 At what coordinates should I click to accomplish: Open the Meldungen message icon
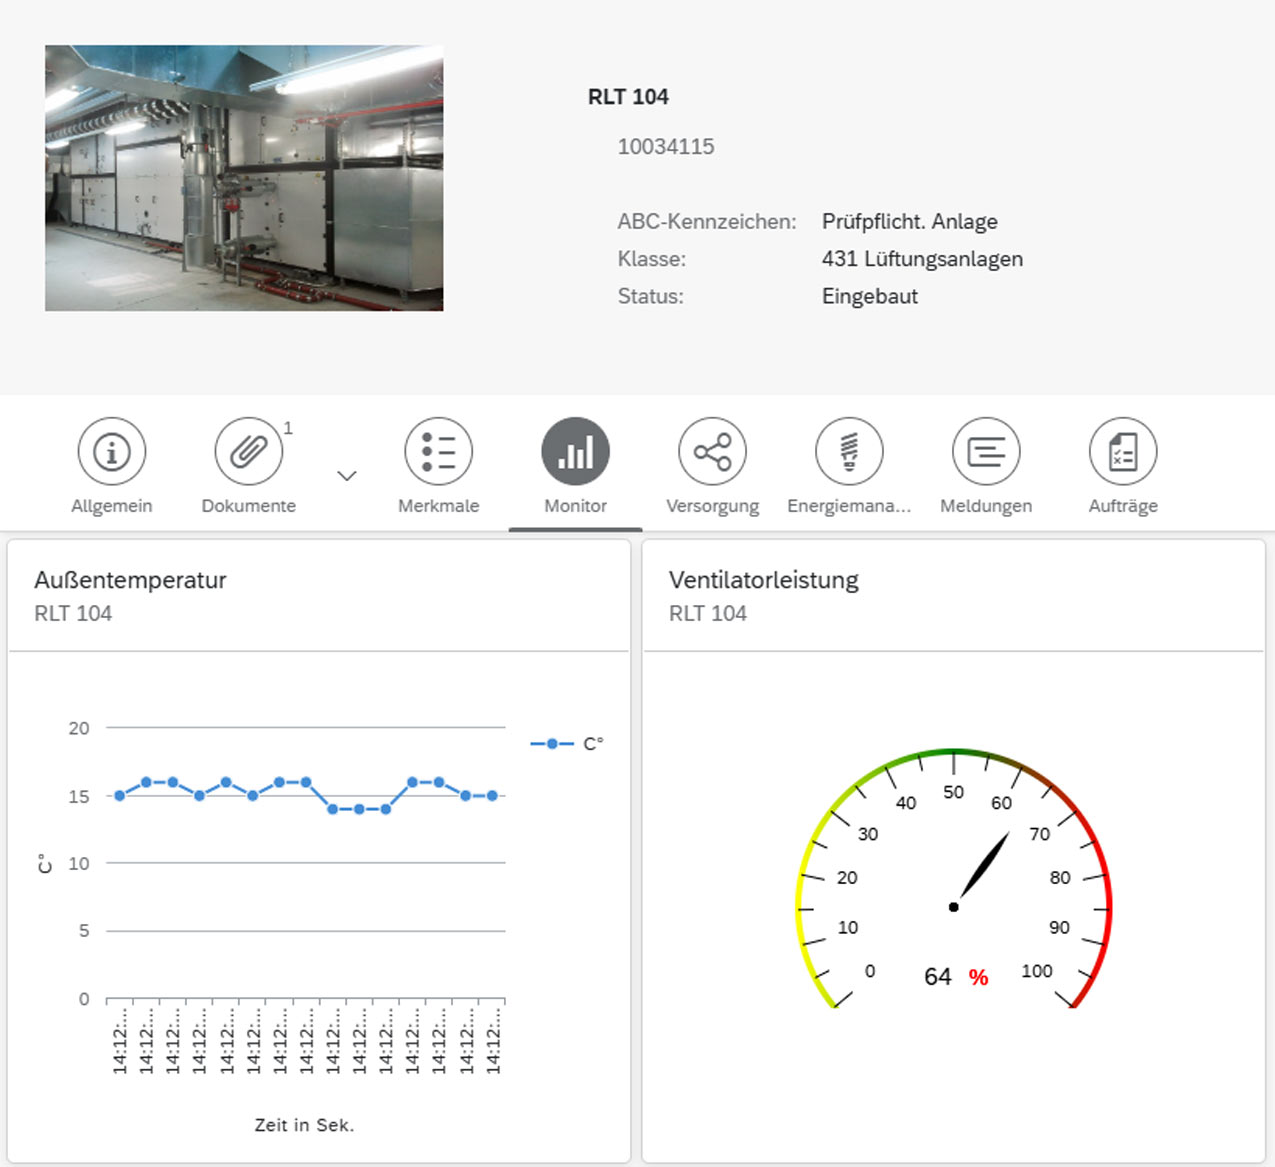tap(986, 452)
